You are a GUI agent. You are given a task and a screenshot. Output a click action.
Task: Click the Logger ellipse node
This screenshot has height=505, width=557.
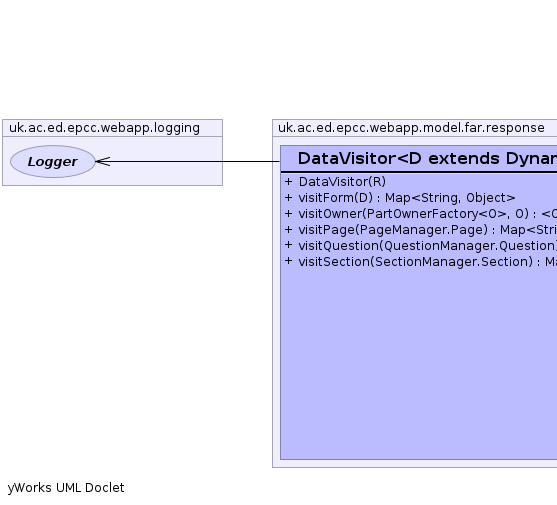(53, 162)
